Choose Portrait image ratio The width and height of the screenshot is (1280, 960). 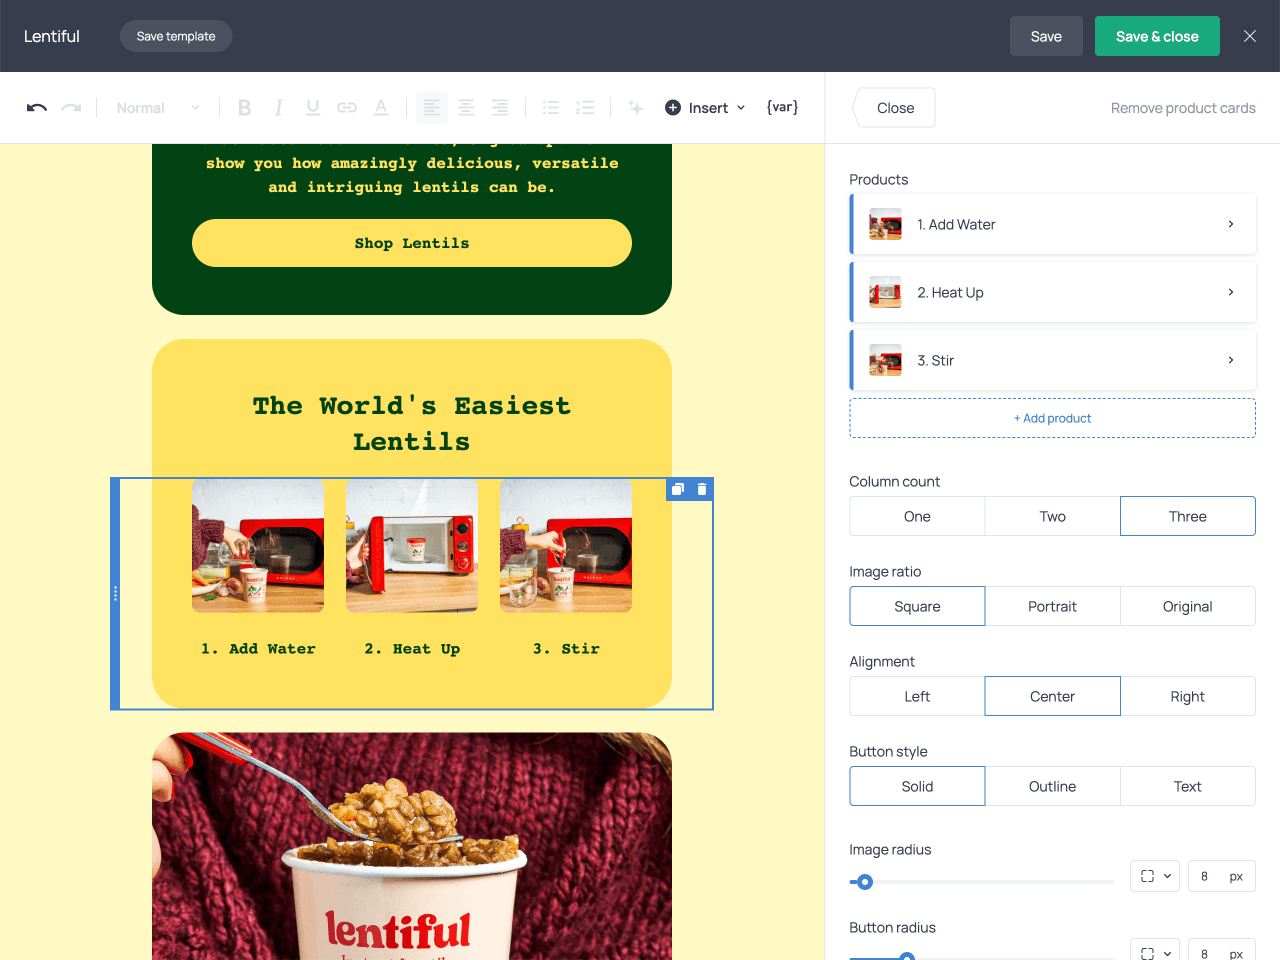coord(1052,606)
